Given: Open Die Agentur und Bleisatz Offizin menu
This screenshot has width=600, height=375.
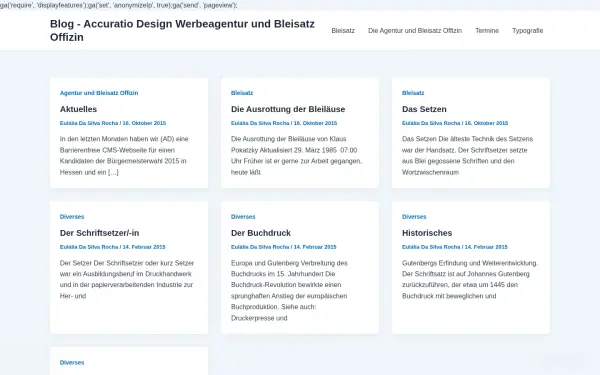Looking at the screenshot, I should (415, 31).
